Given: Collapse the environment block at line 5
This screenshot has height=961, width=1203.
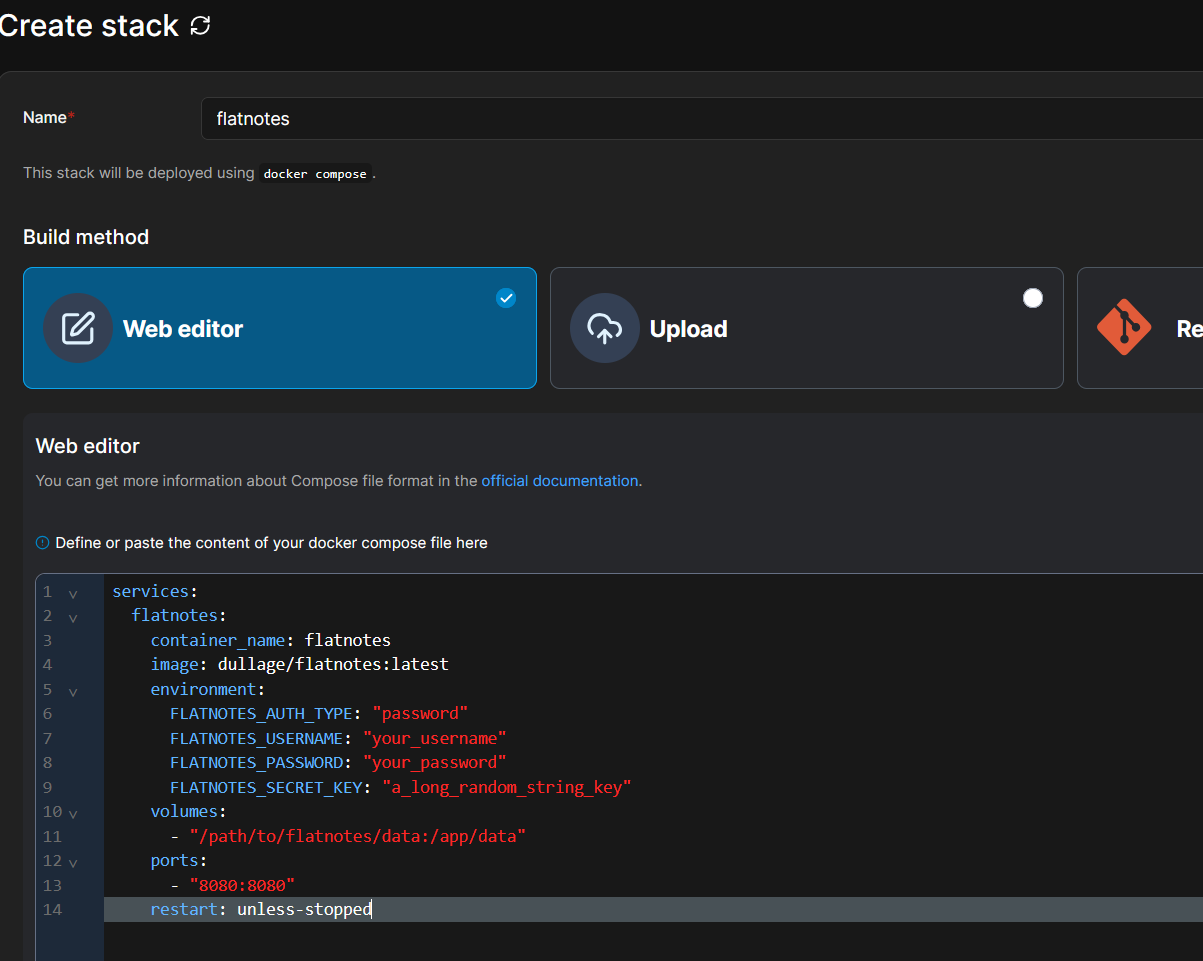Looking at the screenshot, I should [x=73, y=691].
